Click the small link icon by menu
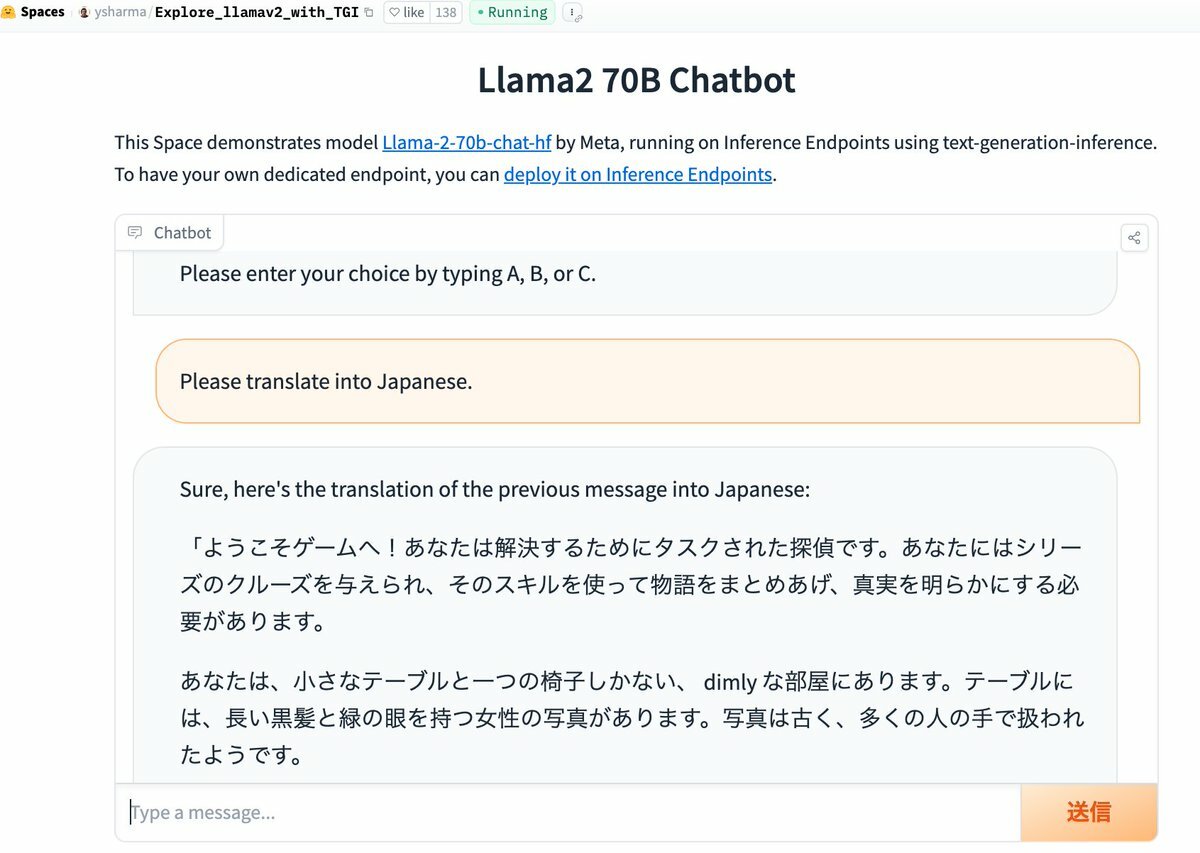 579,18
